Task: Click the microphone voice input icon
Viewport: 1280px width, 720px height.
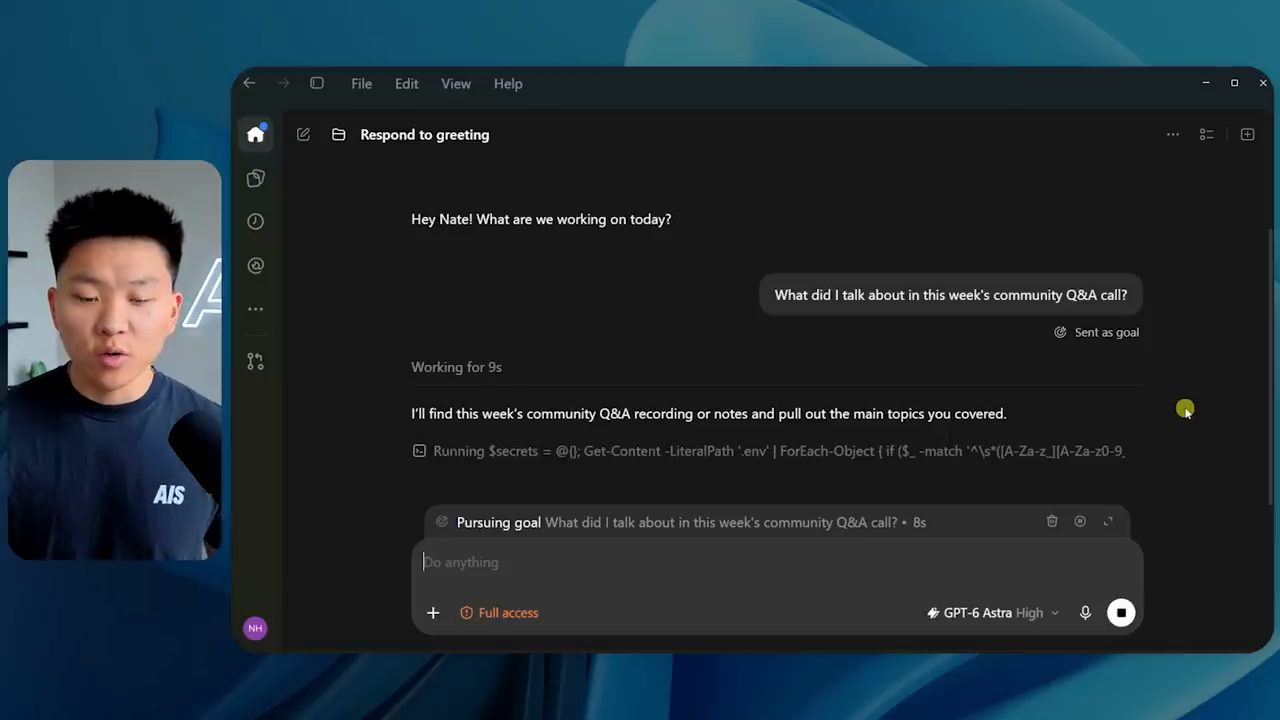Action: point(1085,613)
